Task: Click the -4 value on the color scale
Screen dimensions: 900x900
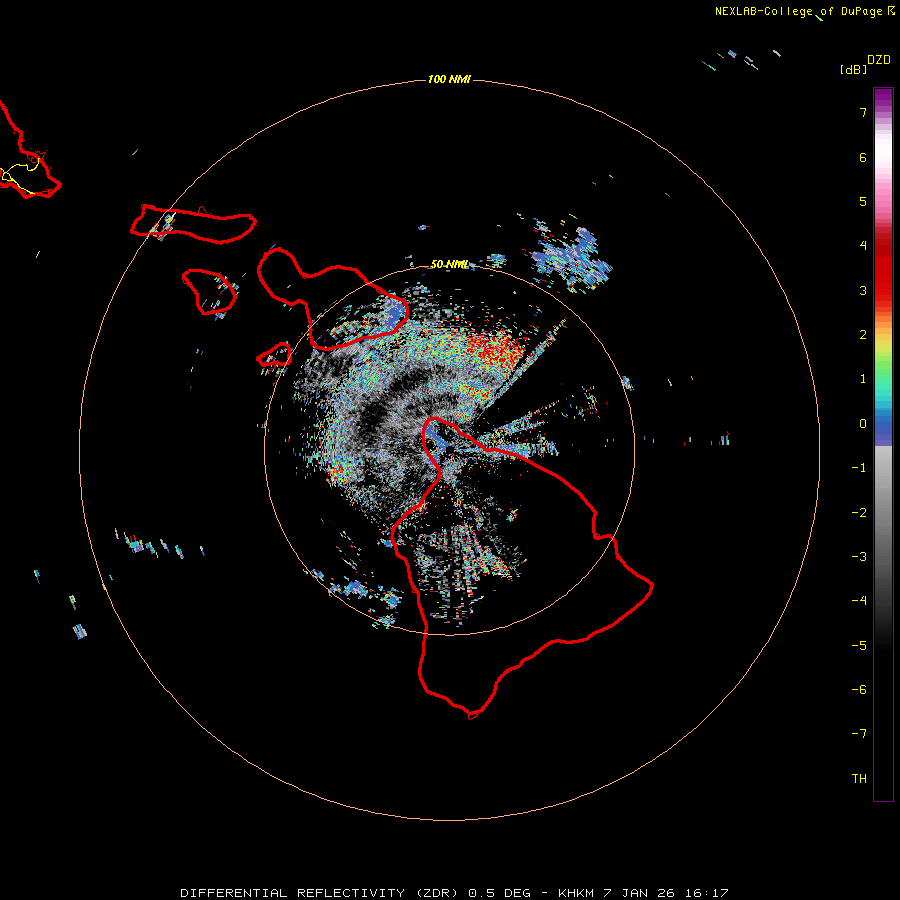Action: point(859,601)
